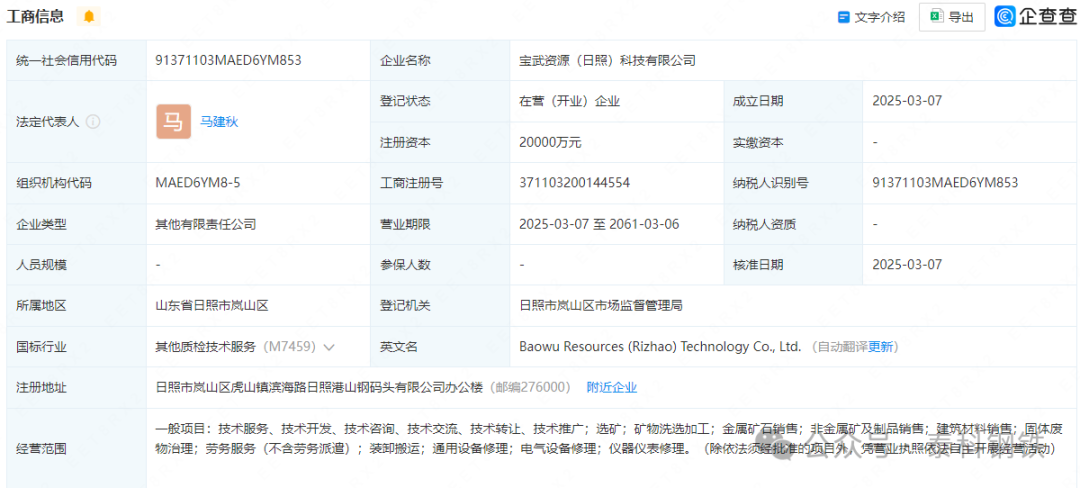Select English name Baowu Resources (Rizhao) Technology Co., Ltd.
This screenshot has width=1080, height=488.
pos(661,347)
